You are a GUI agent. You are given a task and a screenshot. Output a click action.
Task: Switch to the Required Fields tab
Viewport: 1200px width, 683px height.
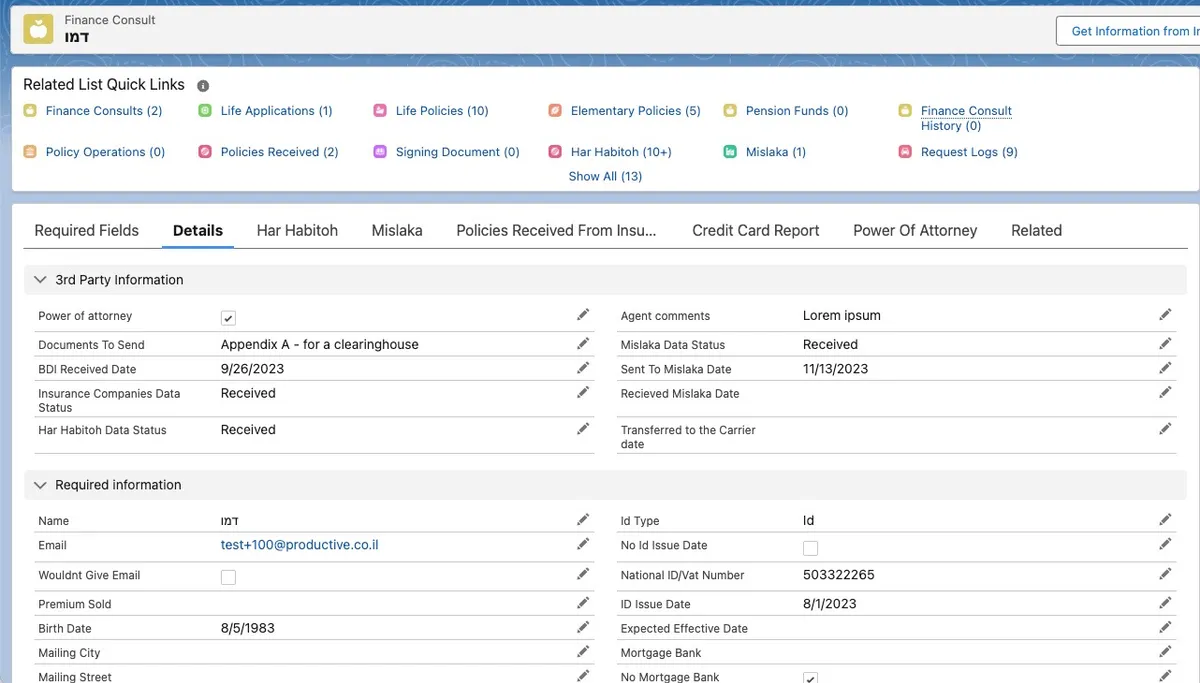87,230
